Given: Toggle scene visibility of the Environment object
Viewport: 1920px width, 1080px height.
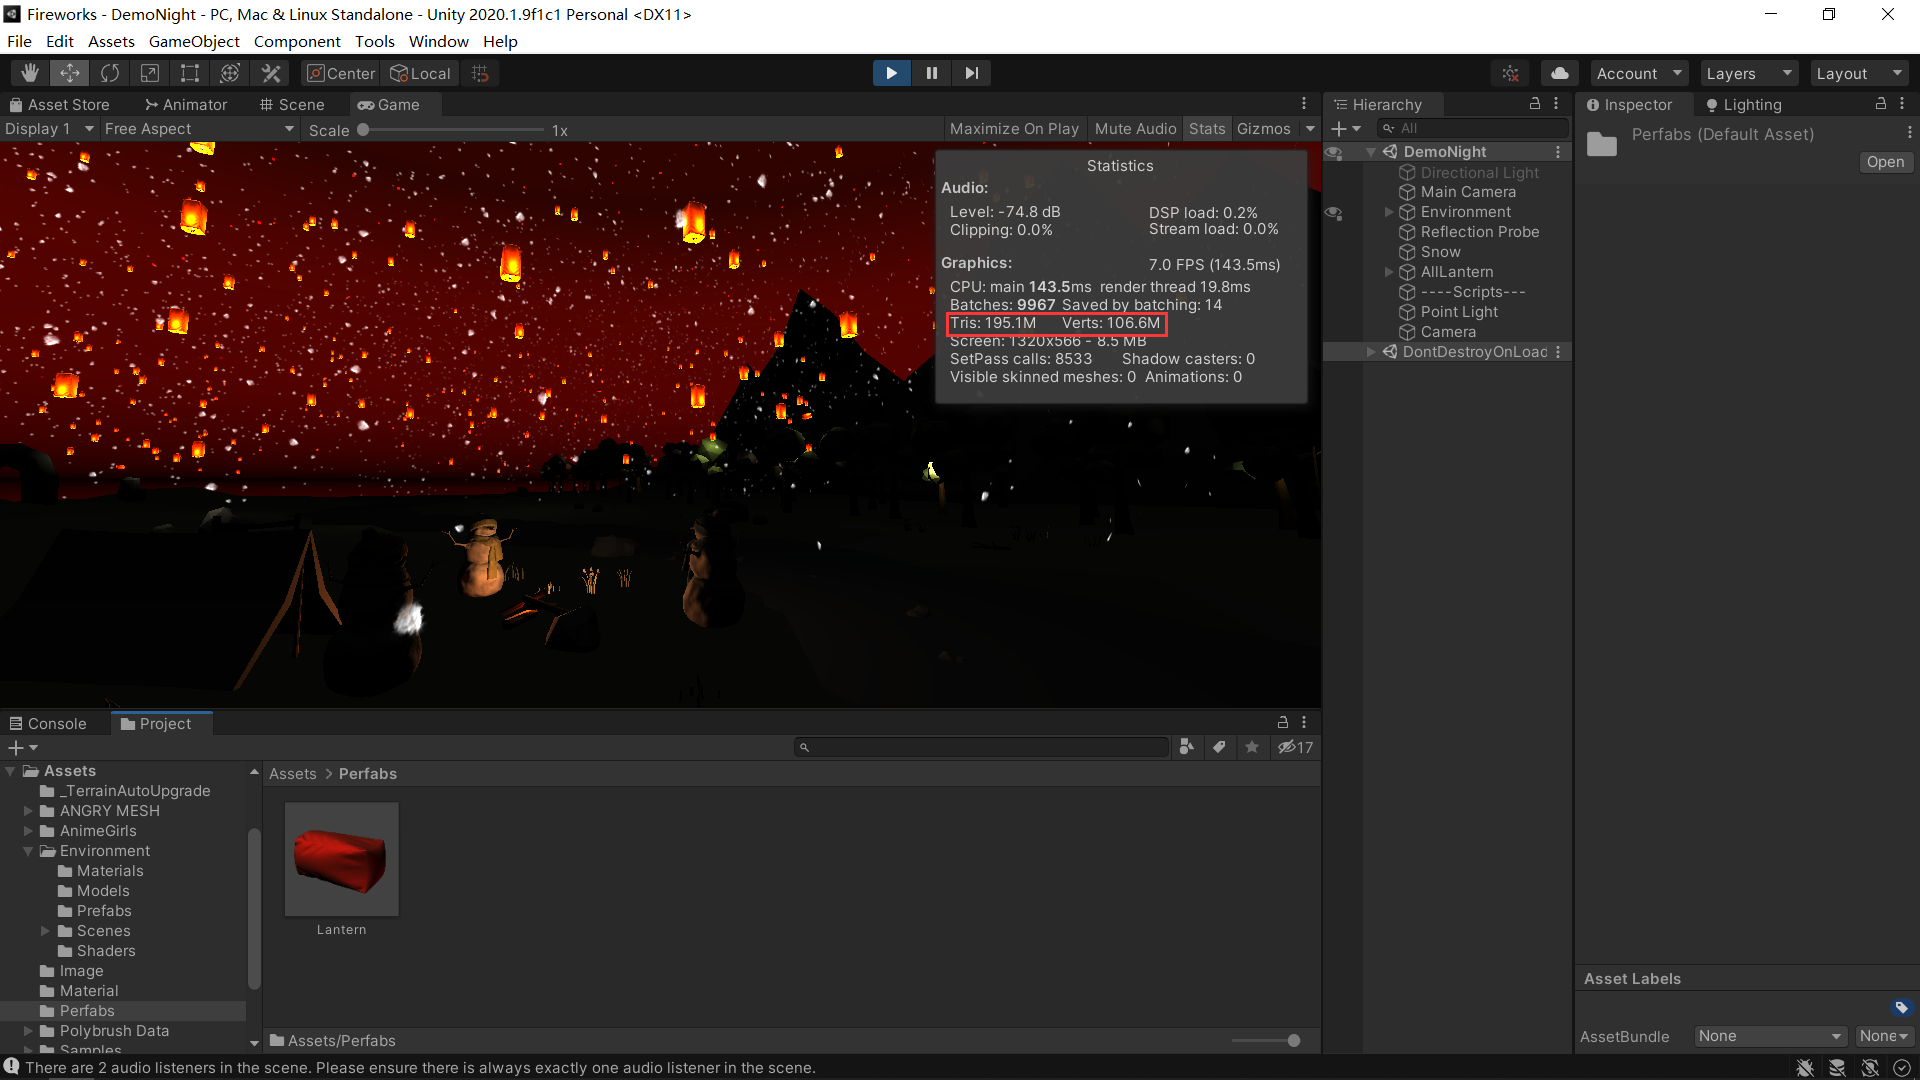Looking at the screenshot, I should tap(1334, 212).
